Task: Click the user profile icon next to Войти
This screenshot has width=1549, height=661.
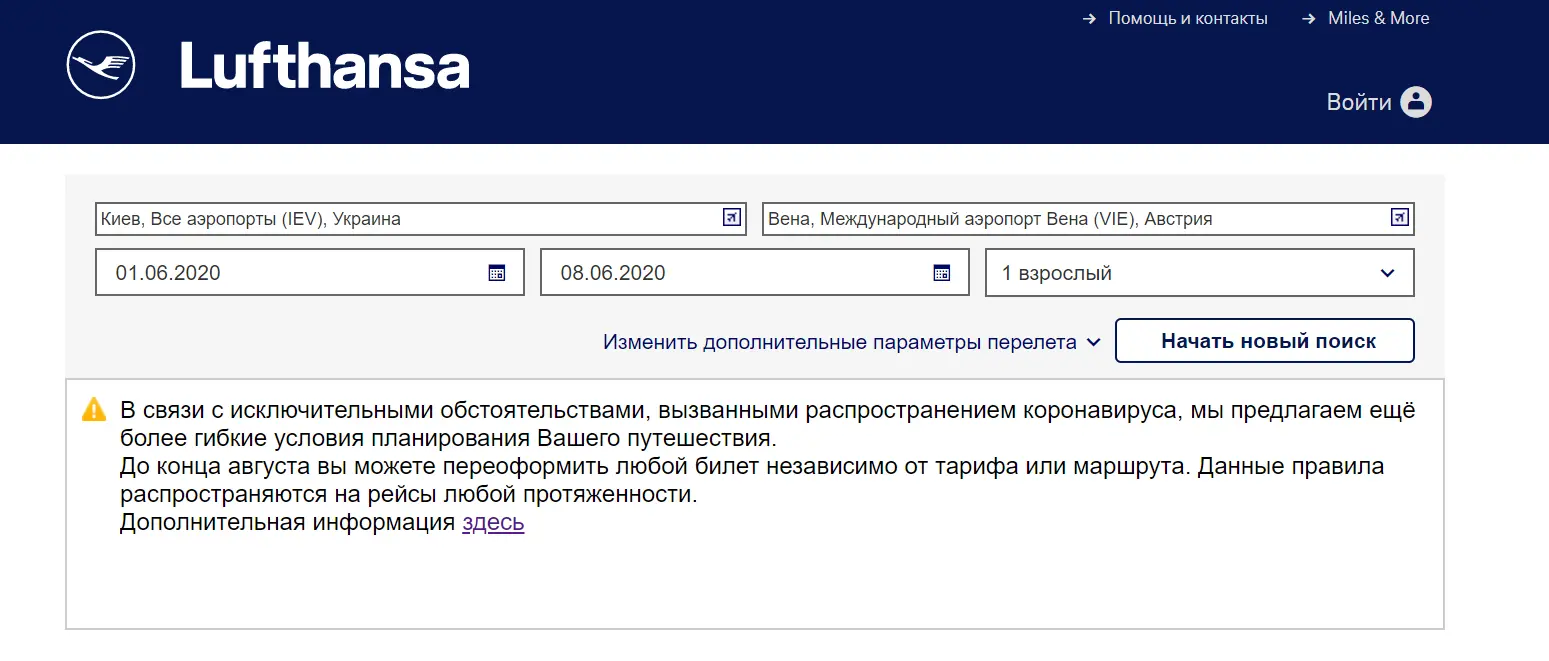Action: tap(1416, 101)
